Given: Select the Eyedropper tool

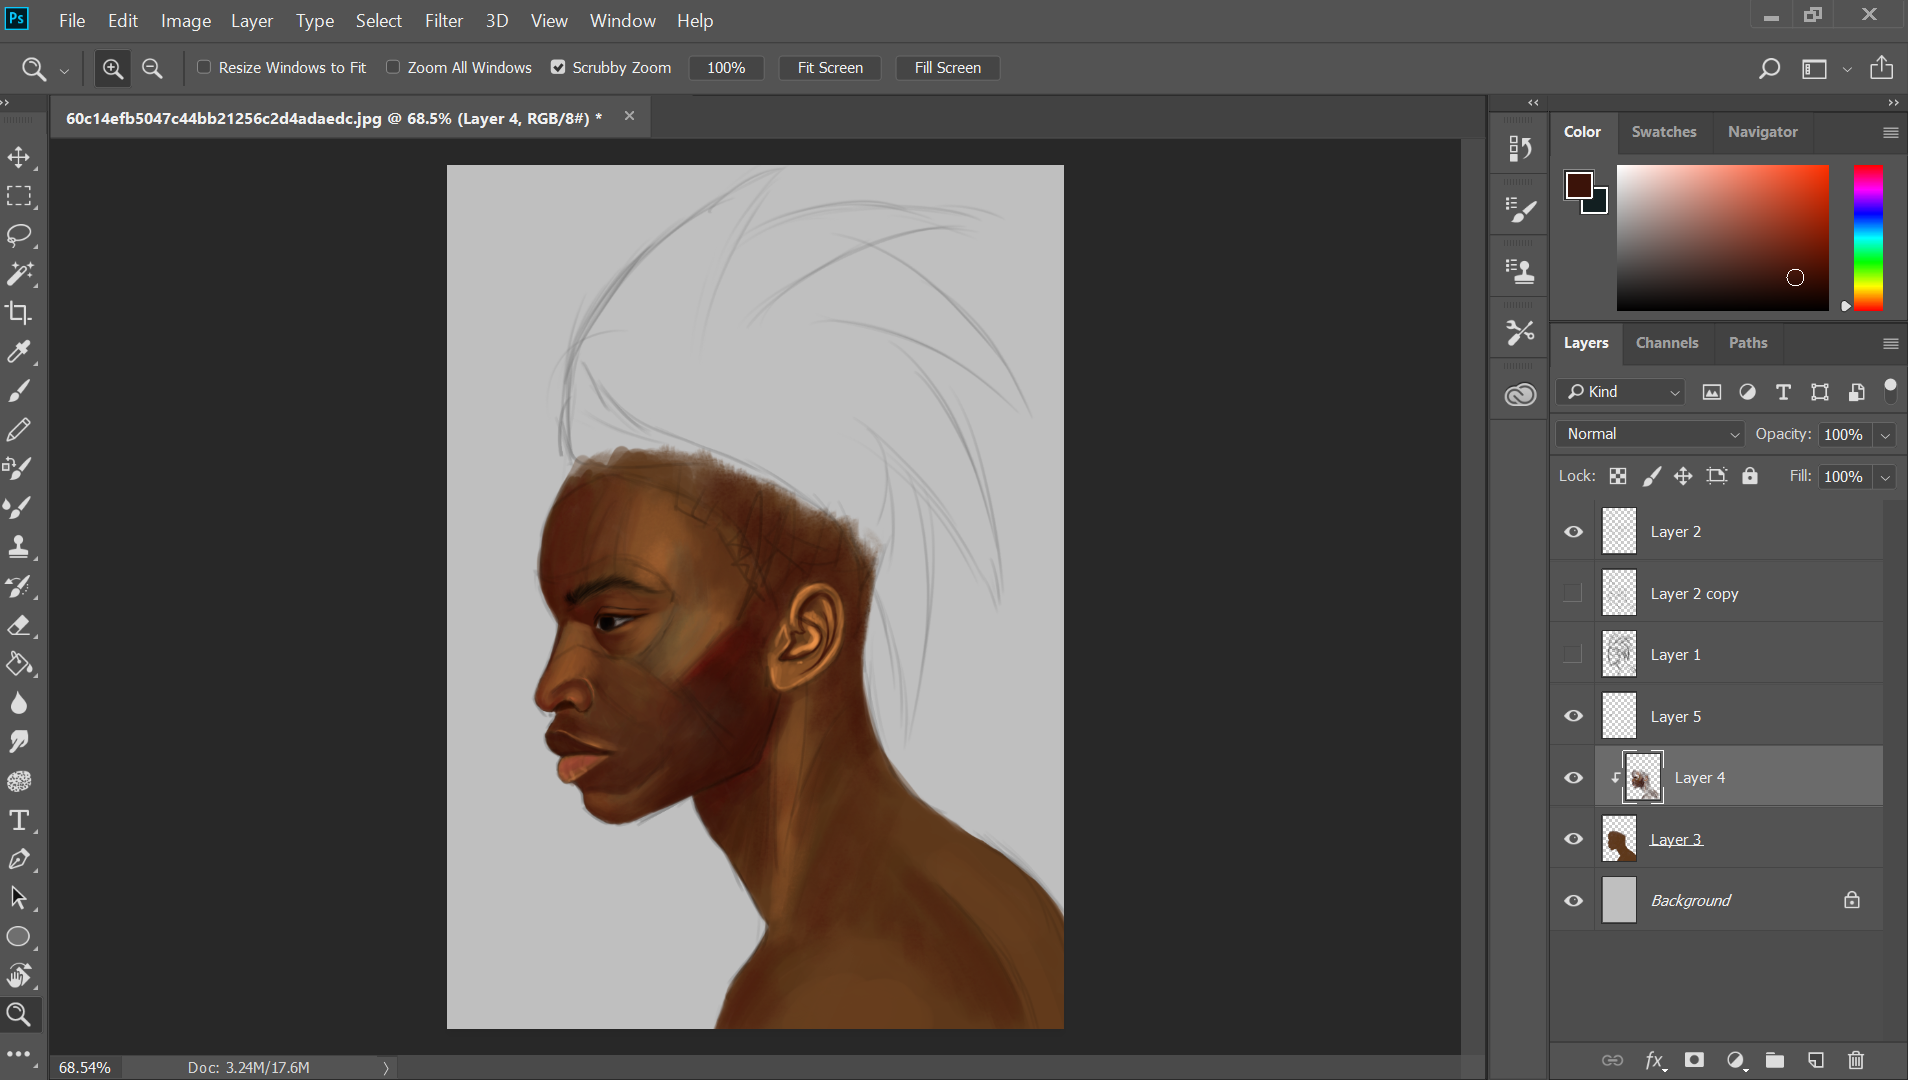Looking at the screenshot, I should click(19, 352).
